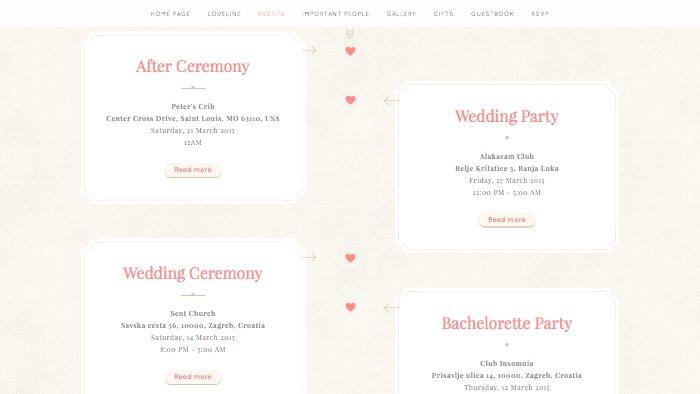Click the heart marker beside After Ceremony
The width and height of the screenshot is (700, 394).
(350, 51)
